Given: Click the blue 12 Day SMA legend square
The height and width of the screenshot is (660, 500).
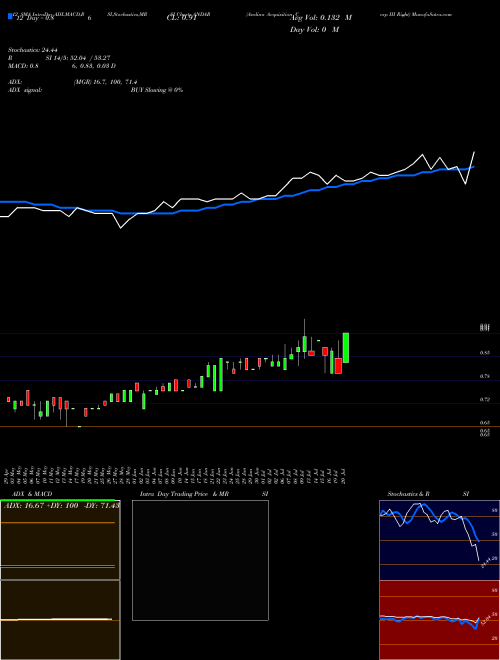Looking at the screenshot, I should point(10,17).
